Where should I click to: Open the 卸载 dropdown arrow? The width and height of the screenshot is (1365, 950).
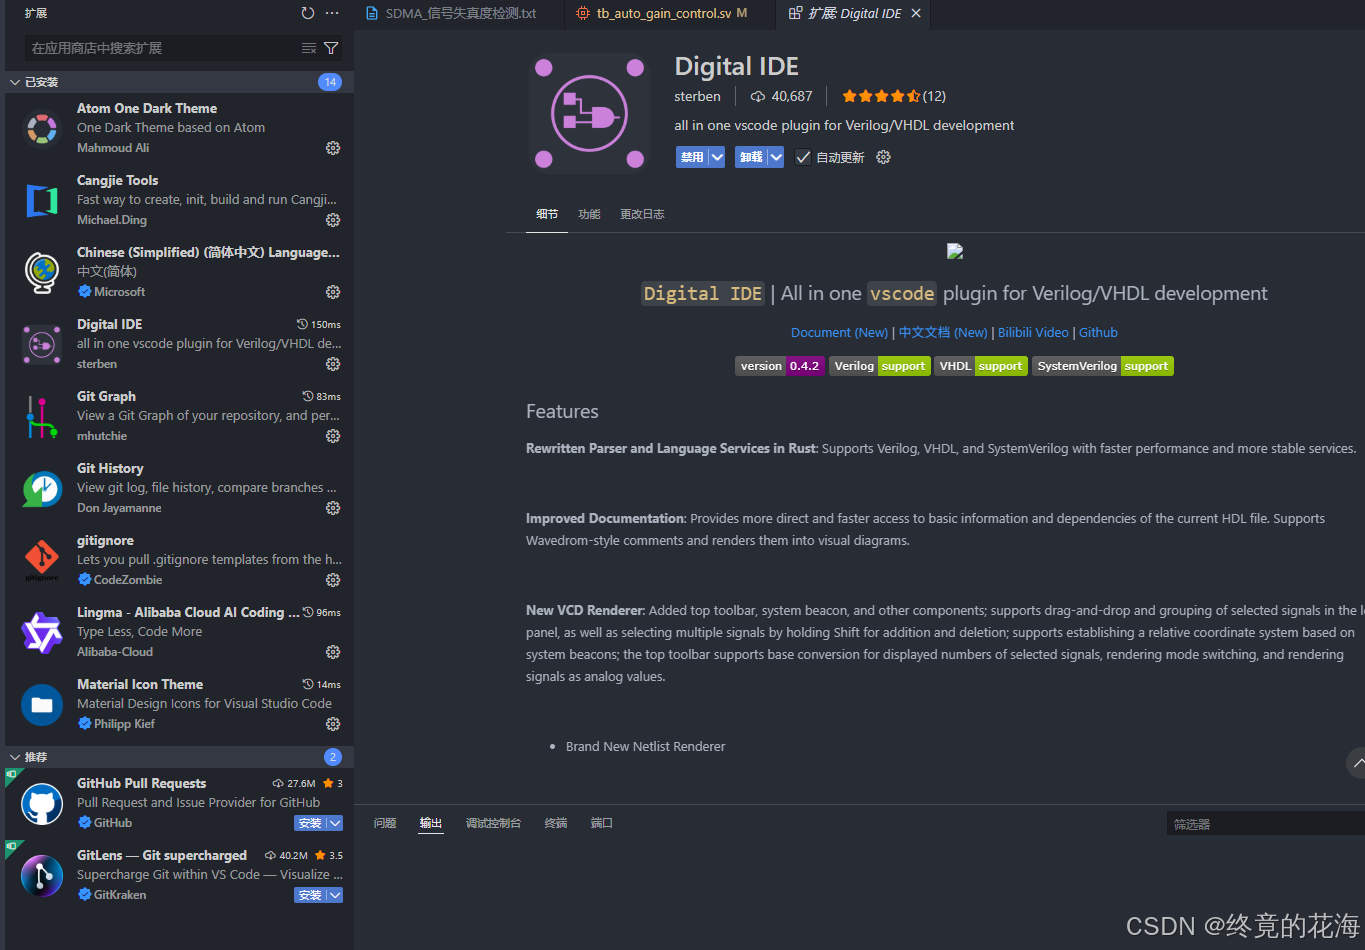(x=776, y=157)
